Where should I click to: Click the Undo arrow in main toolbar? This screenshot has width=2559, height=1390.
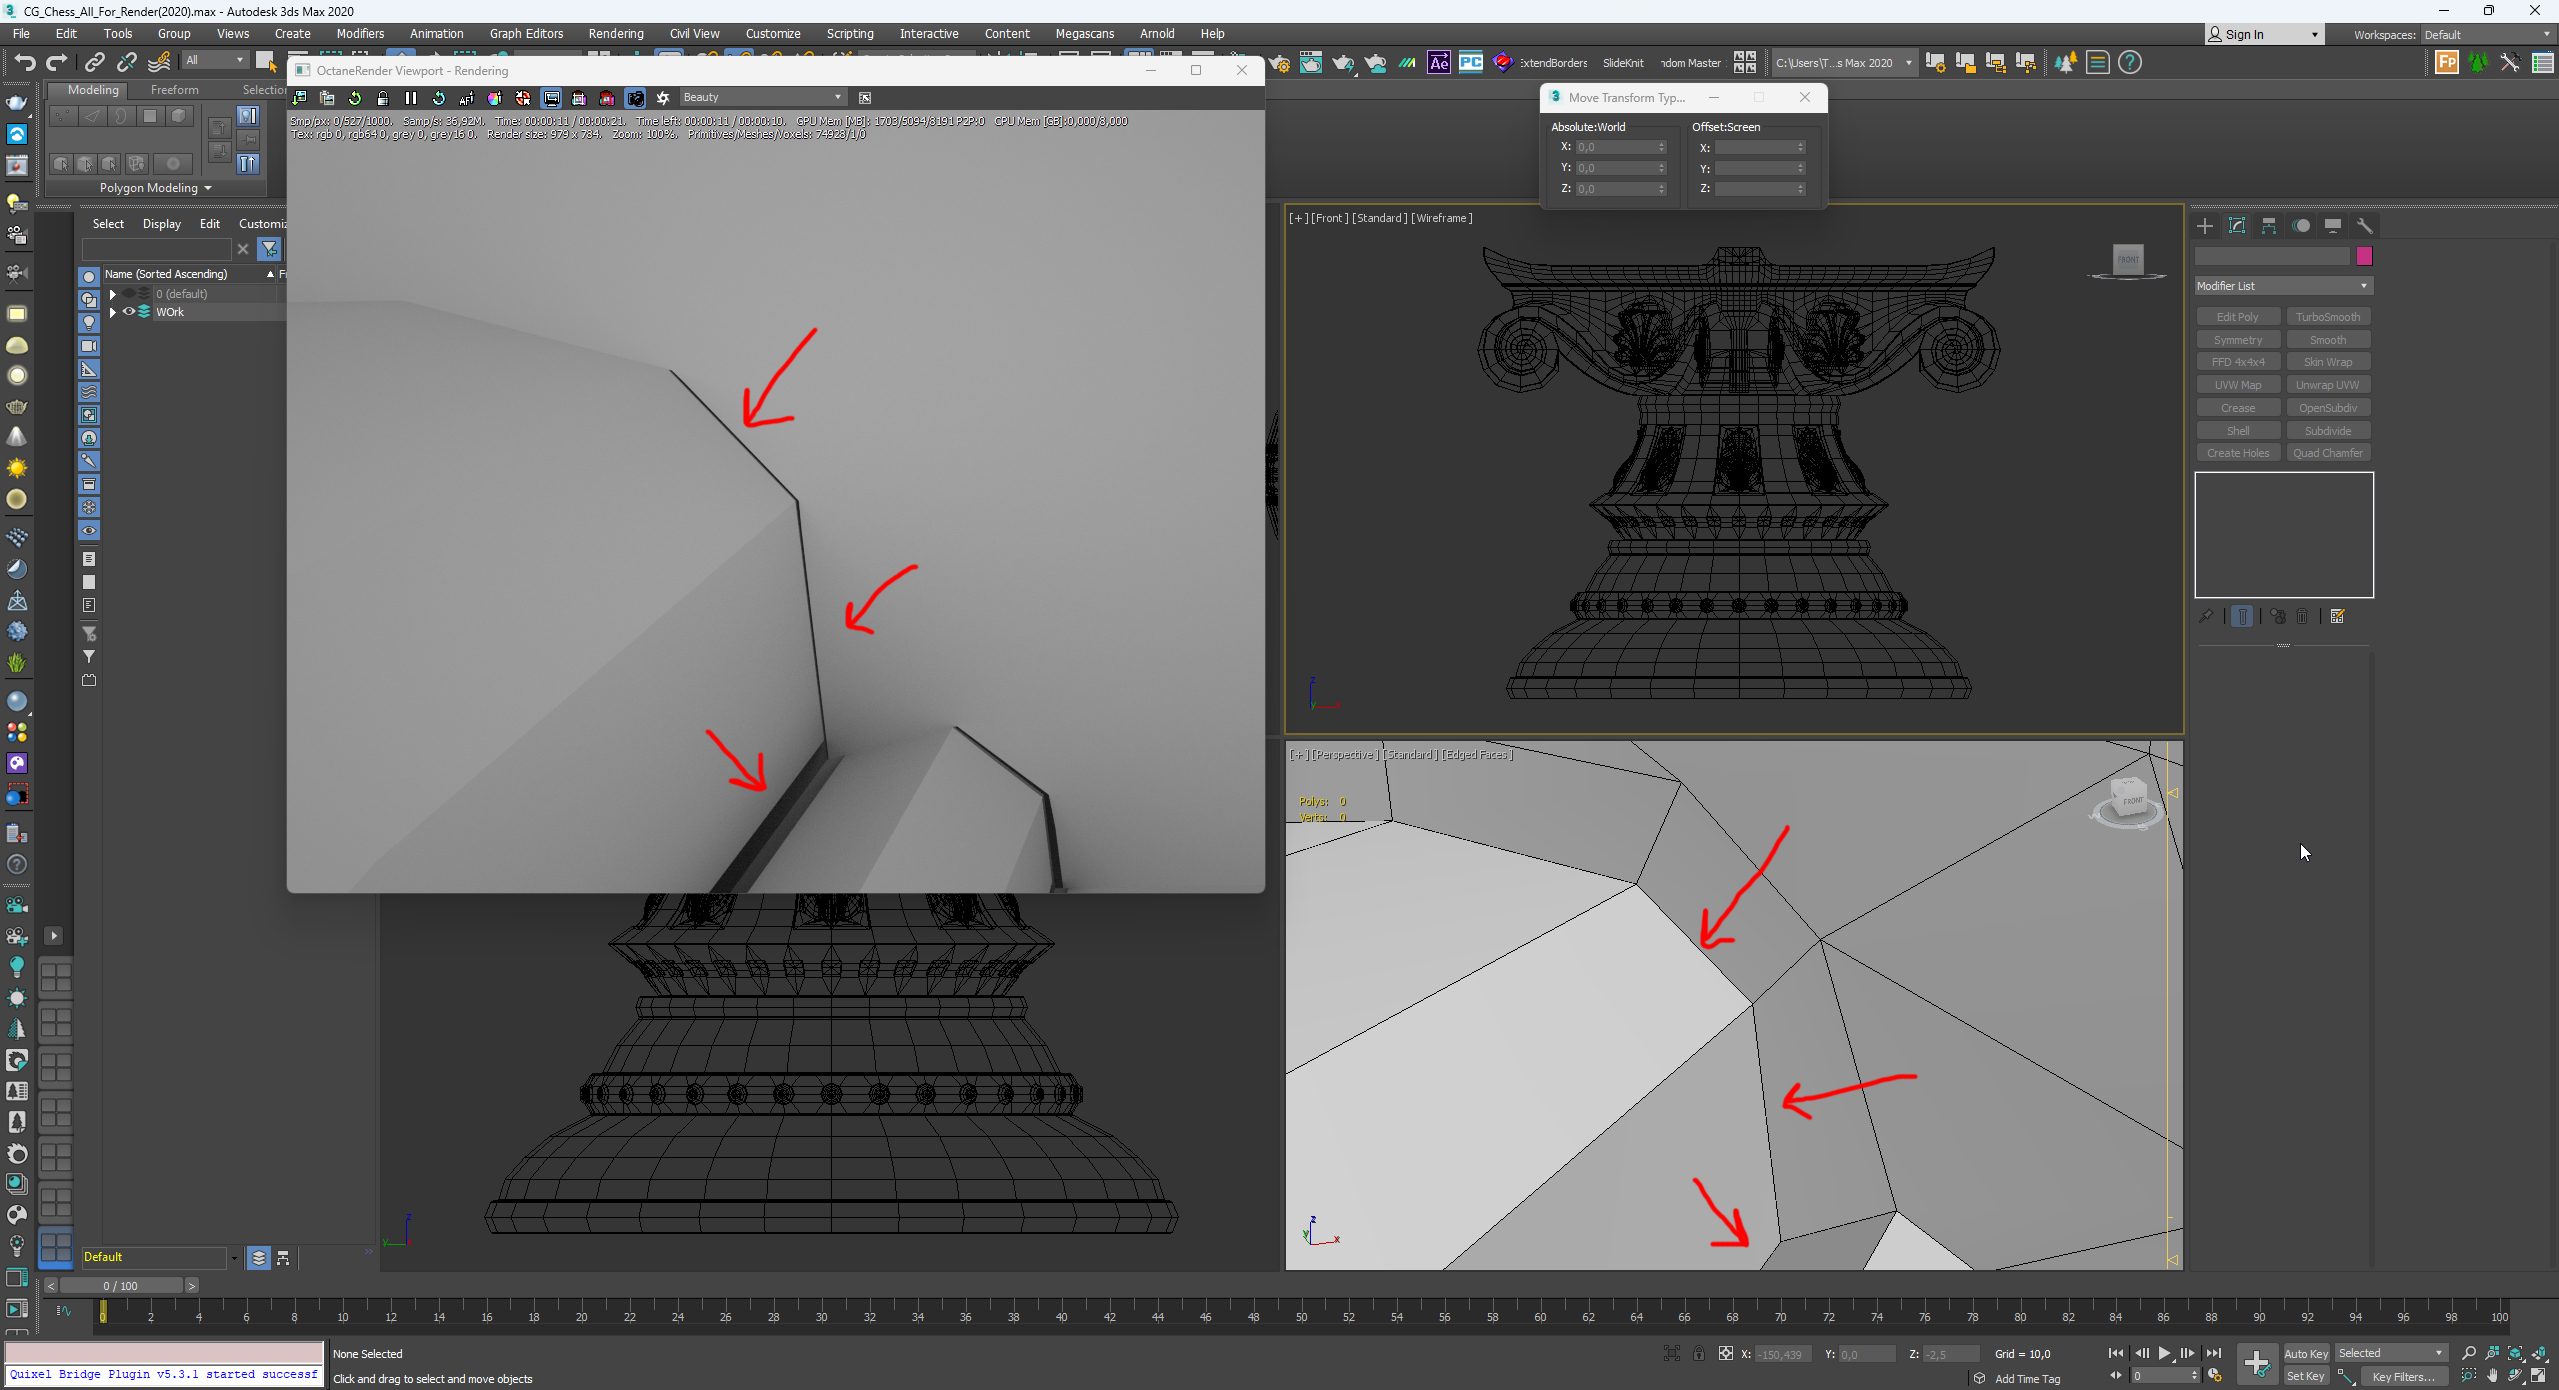click(25, 63)
